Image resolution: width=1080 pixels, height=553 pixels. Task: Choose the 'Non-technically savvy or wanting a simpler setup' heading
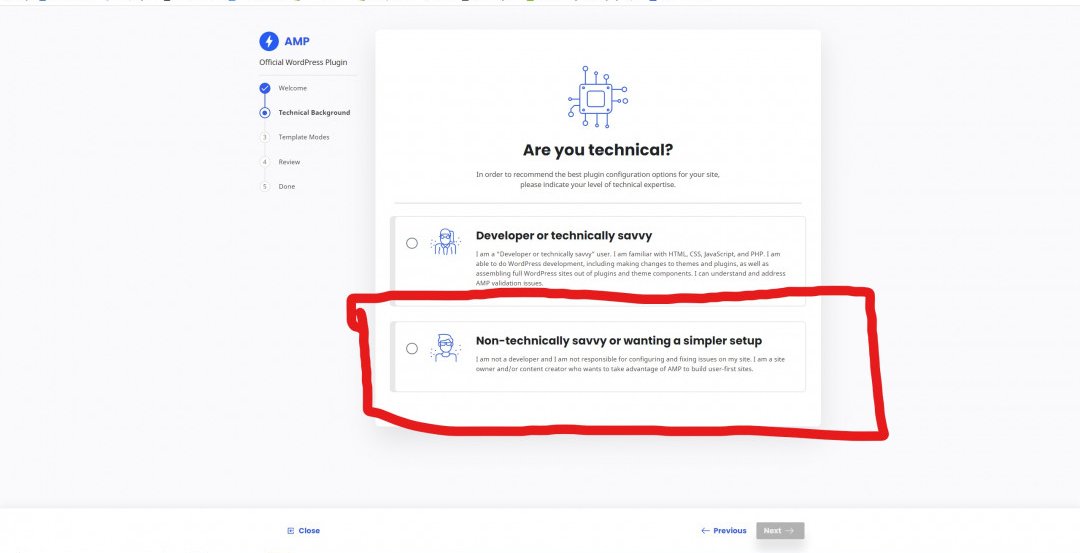click(618, 341)
